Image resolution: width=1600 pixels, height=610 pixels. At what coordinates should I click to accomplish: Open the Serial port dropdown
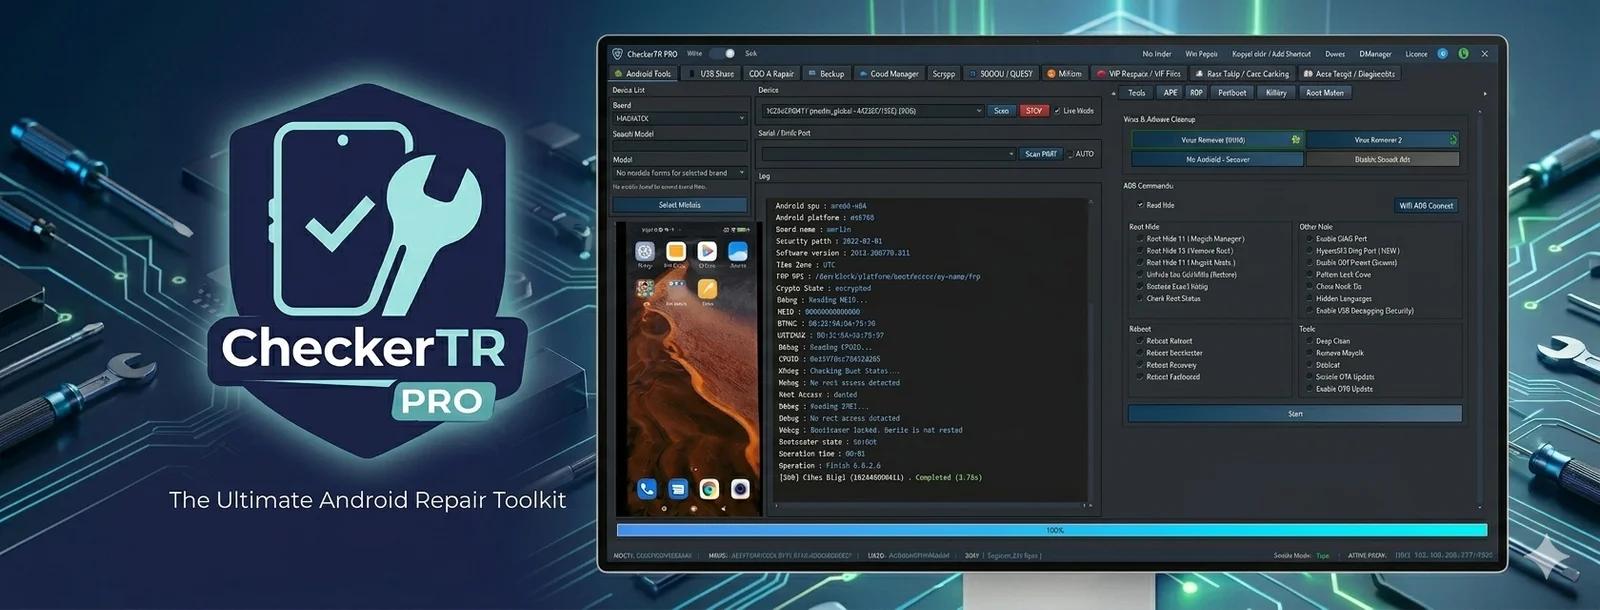pos(888,154)
